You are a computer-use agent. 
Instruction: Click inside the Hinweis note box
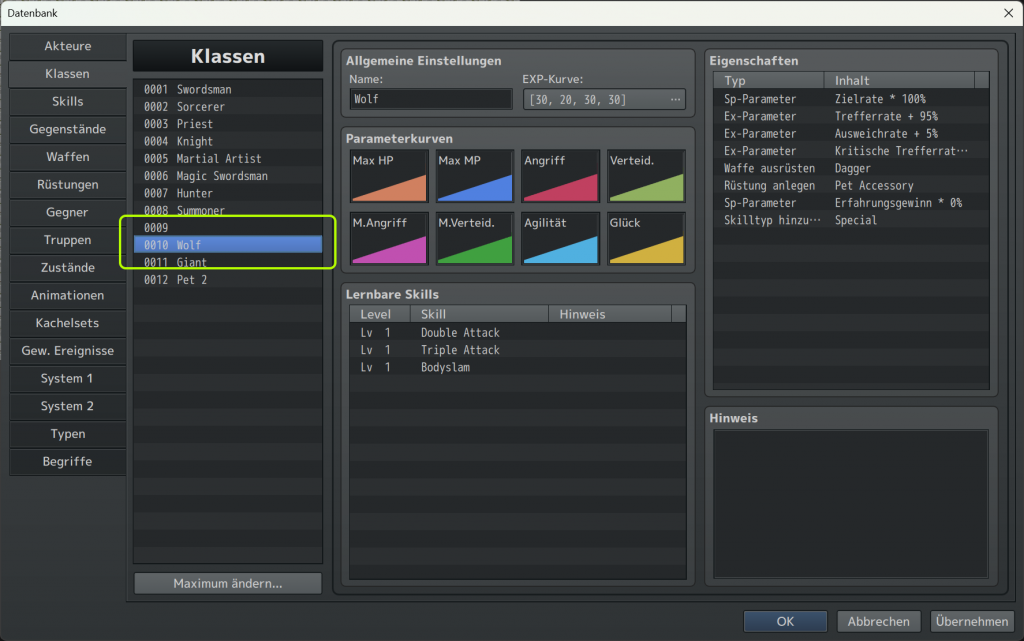pyautogui.click(x=851, y=503)
